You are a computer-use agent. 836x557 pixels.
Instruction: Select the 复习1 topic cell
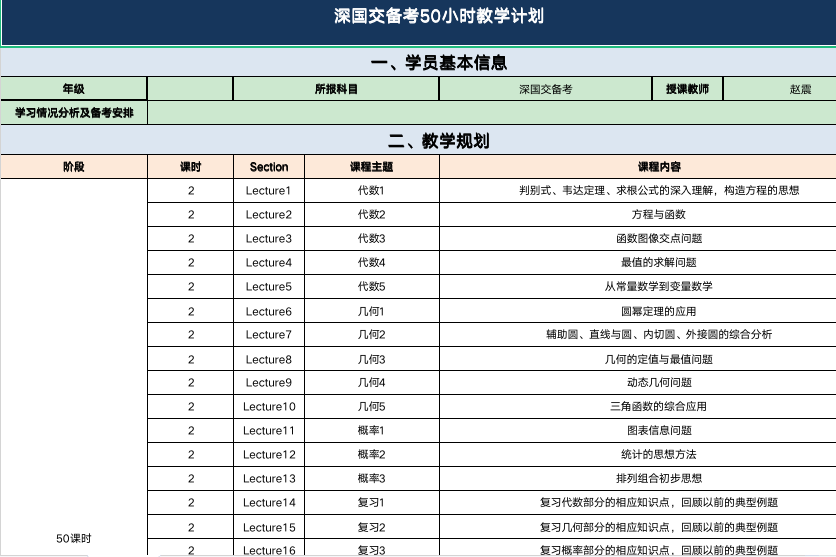tap(372, 502)
